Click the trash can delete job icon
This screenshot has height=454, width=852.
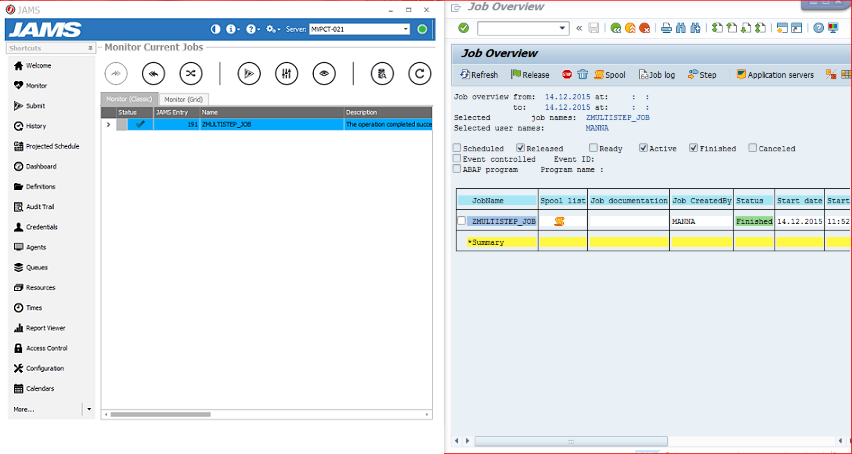coord(582,74)
